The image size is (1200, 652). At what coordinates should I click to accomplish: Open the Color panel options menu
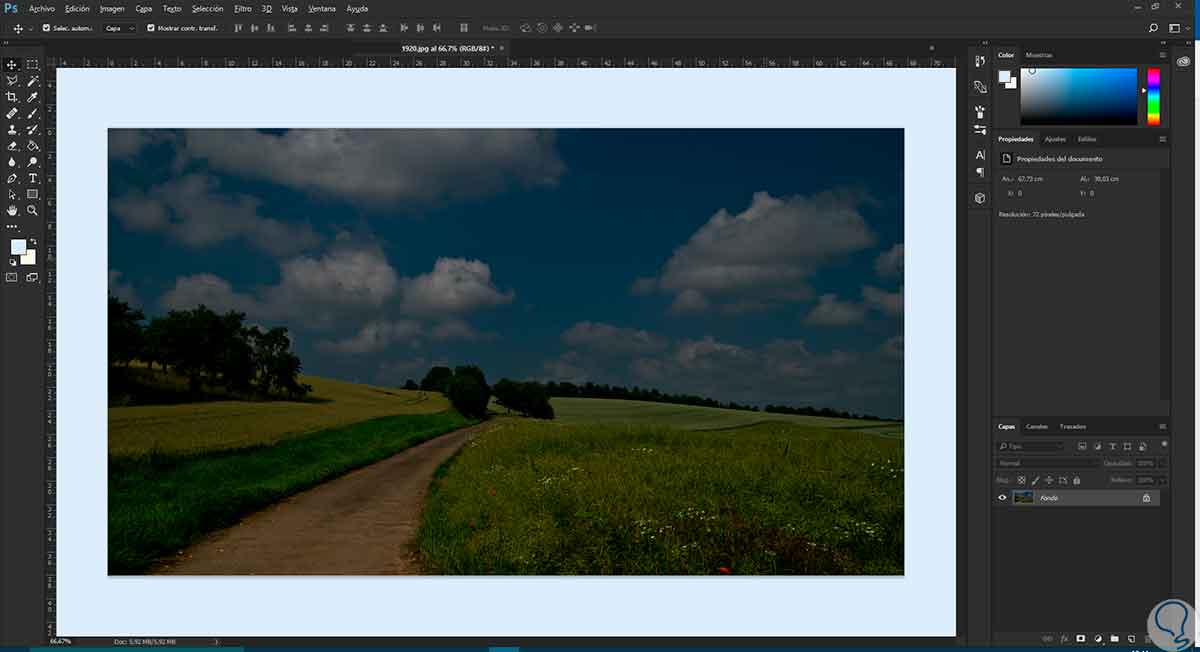pos(1162,55)
